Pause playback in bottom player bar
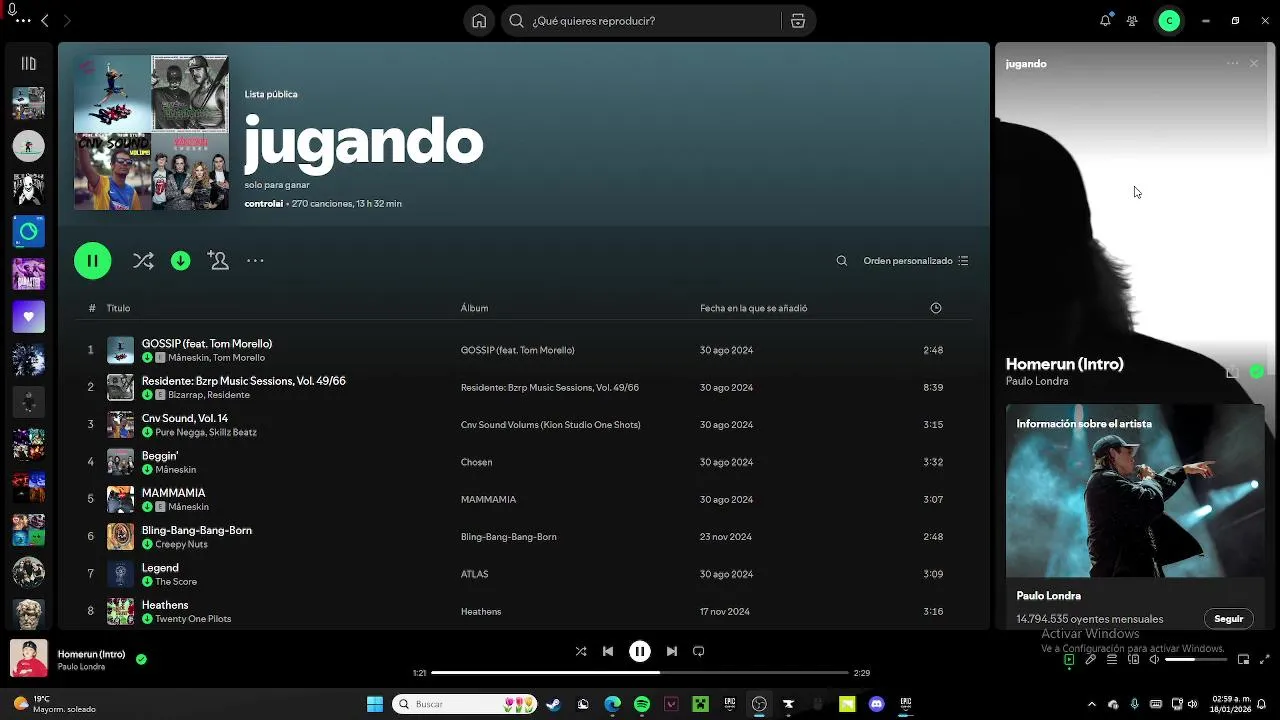This screenshot has height=720, width=1280. click(640, 651)
